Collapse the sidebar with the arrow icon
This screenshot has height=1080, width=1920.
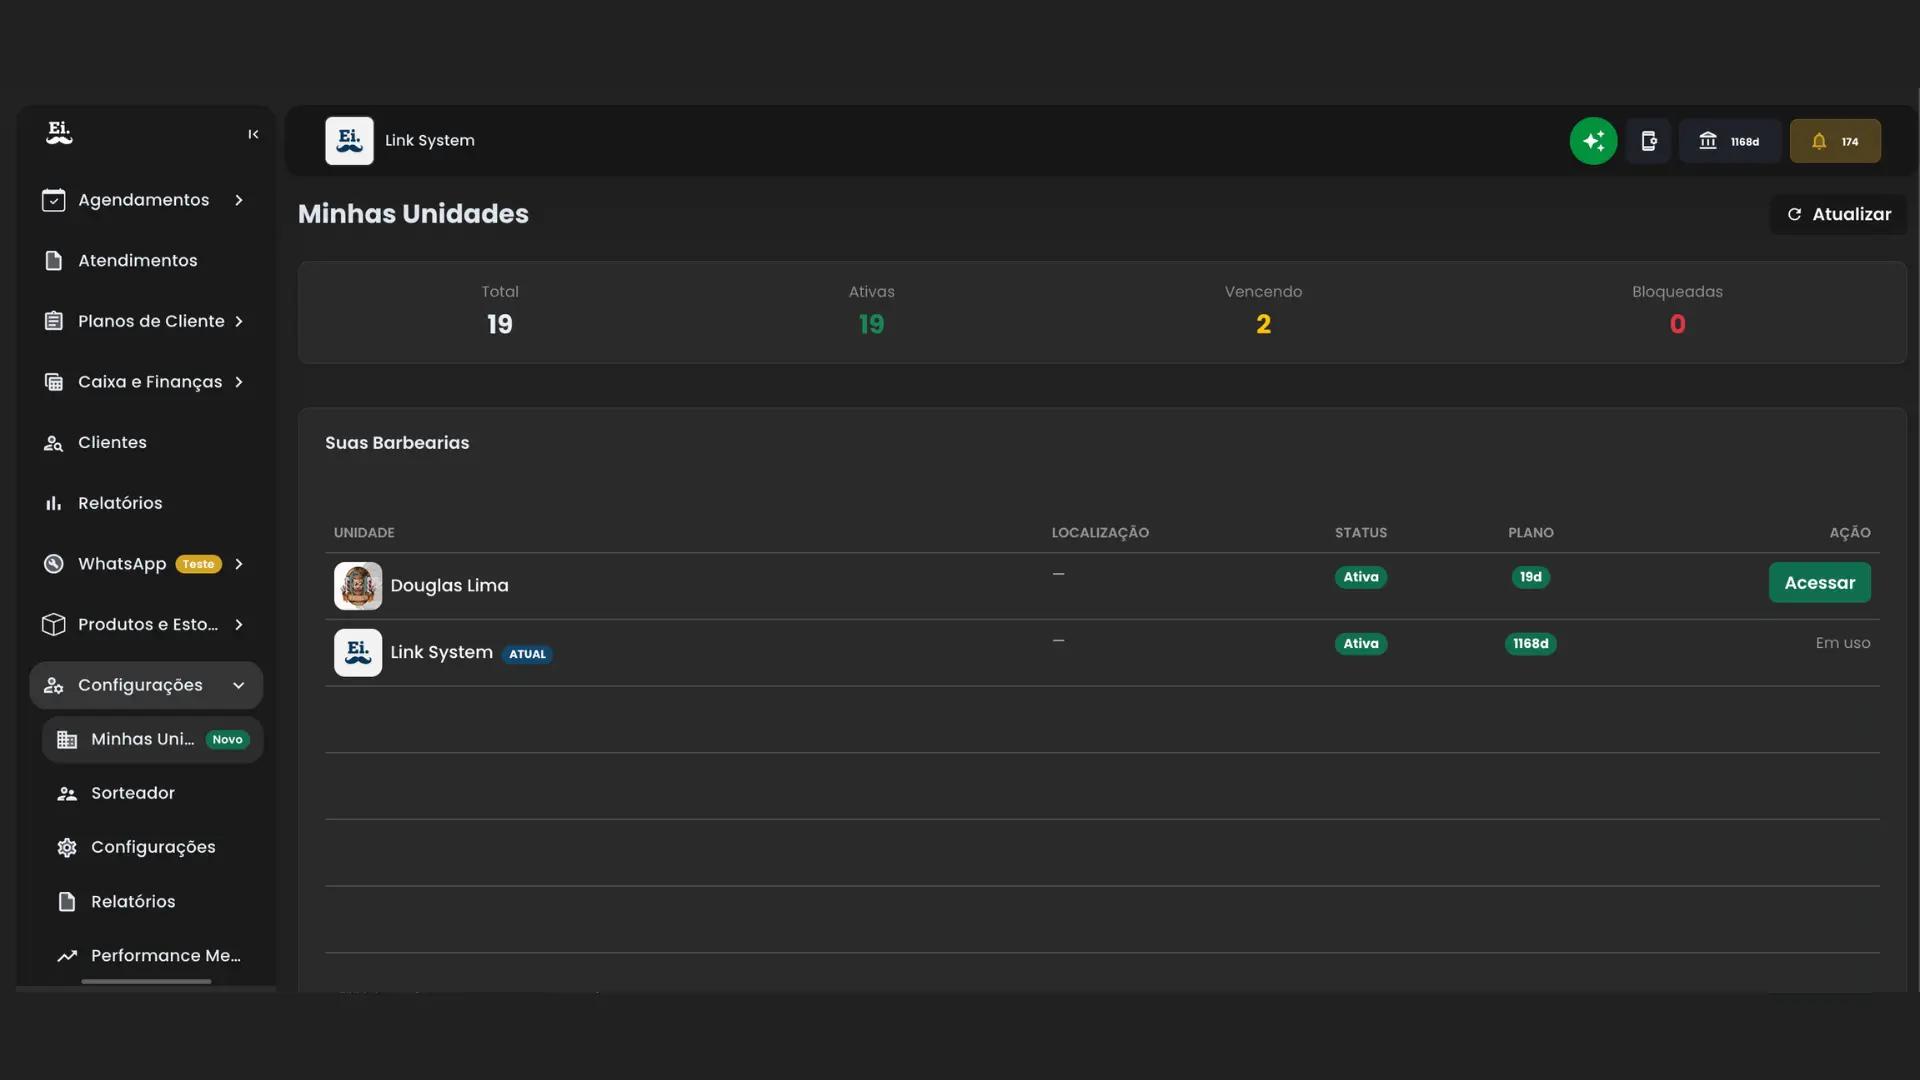point(253,134)
